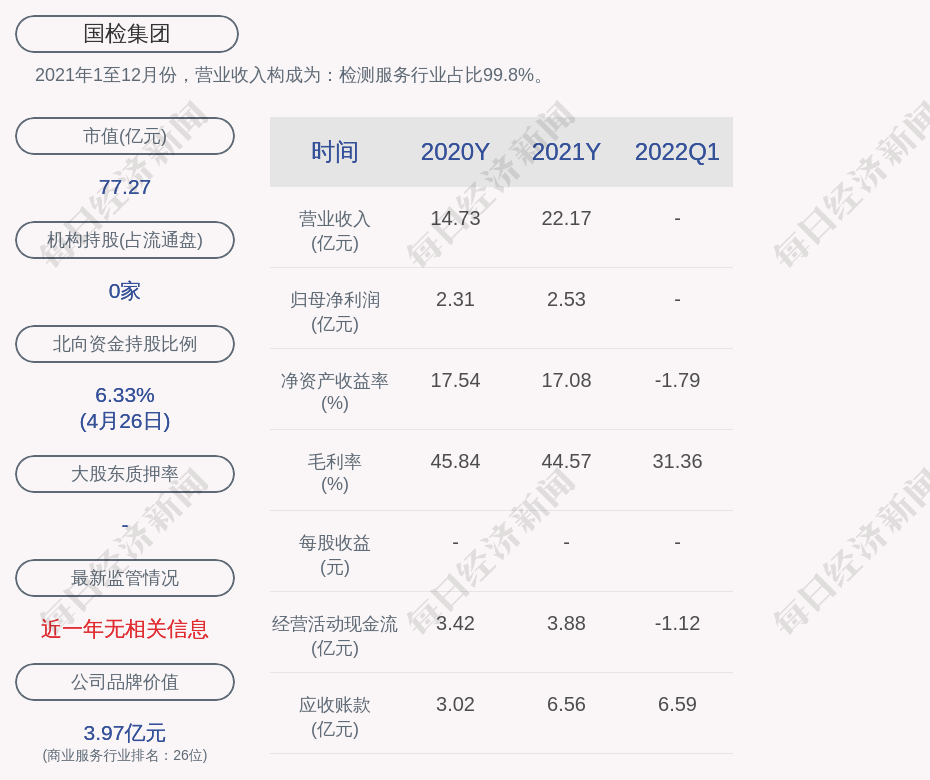
Task: Click the dash value under 大股东质押率
Action: pyautogui.click(x=125, y=526)
